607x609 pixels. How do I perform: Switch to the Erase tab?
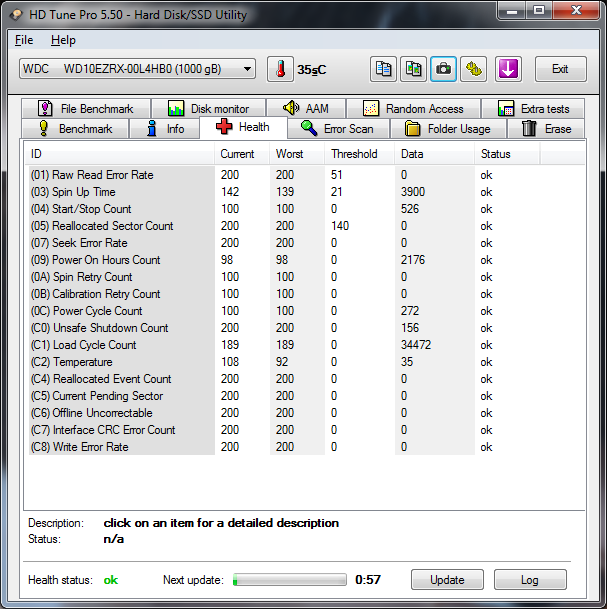tap(546, 129)
